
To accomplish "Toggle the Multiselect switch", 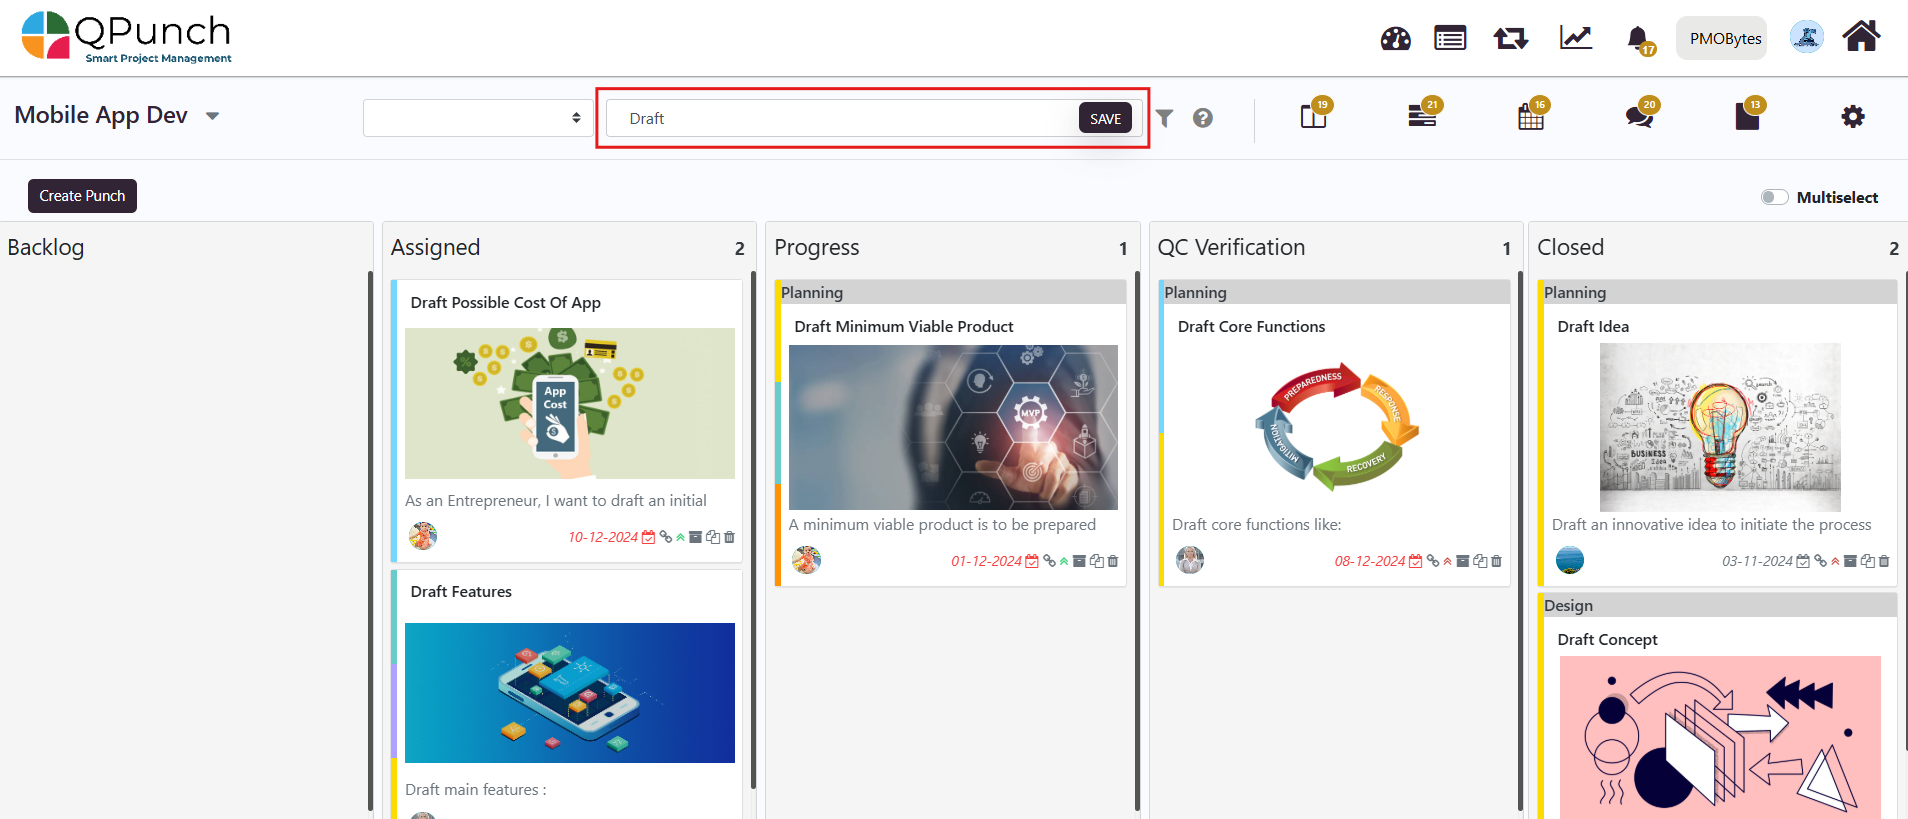I will [1774, 197].
